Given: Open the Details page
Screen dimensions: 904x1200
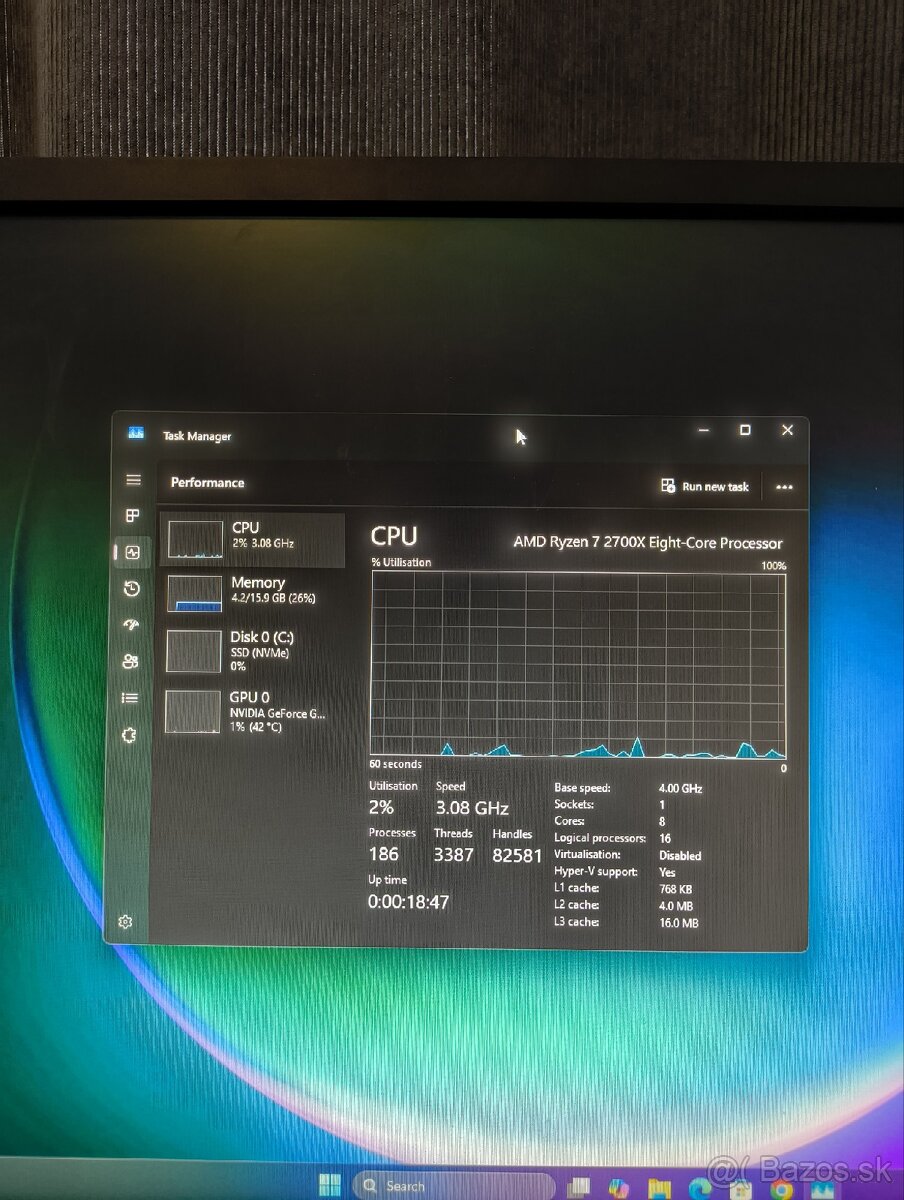Looking at the screenshot, I should pyautogui.click(x=133, y=698).
